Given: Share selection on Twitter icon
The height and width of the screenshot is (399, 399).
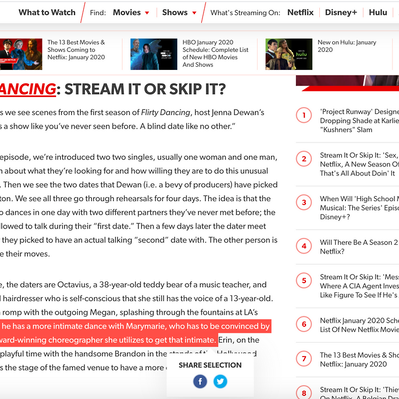Looking at the screenshot, I should (220, 381).
